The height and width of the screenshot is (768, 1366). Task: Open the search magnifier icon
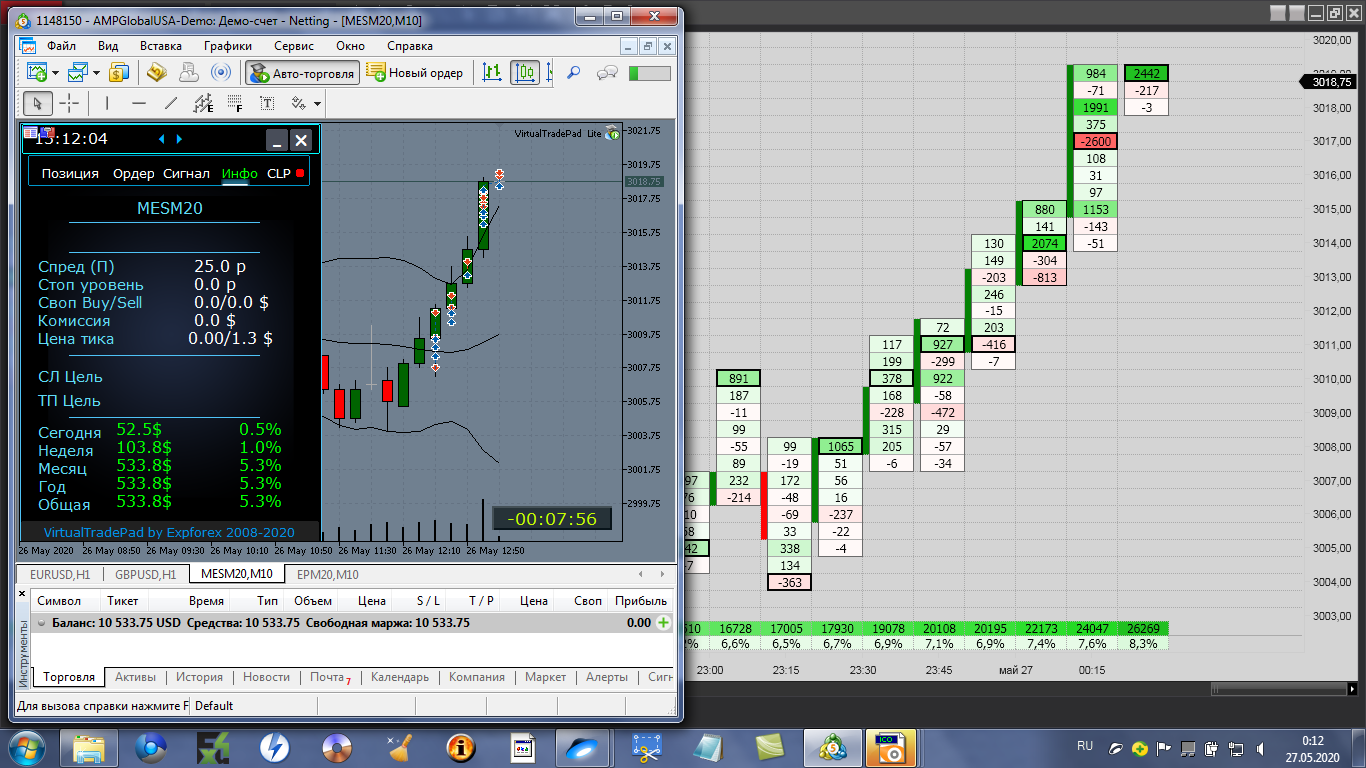[x=574, y=73]
